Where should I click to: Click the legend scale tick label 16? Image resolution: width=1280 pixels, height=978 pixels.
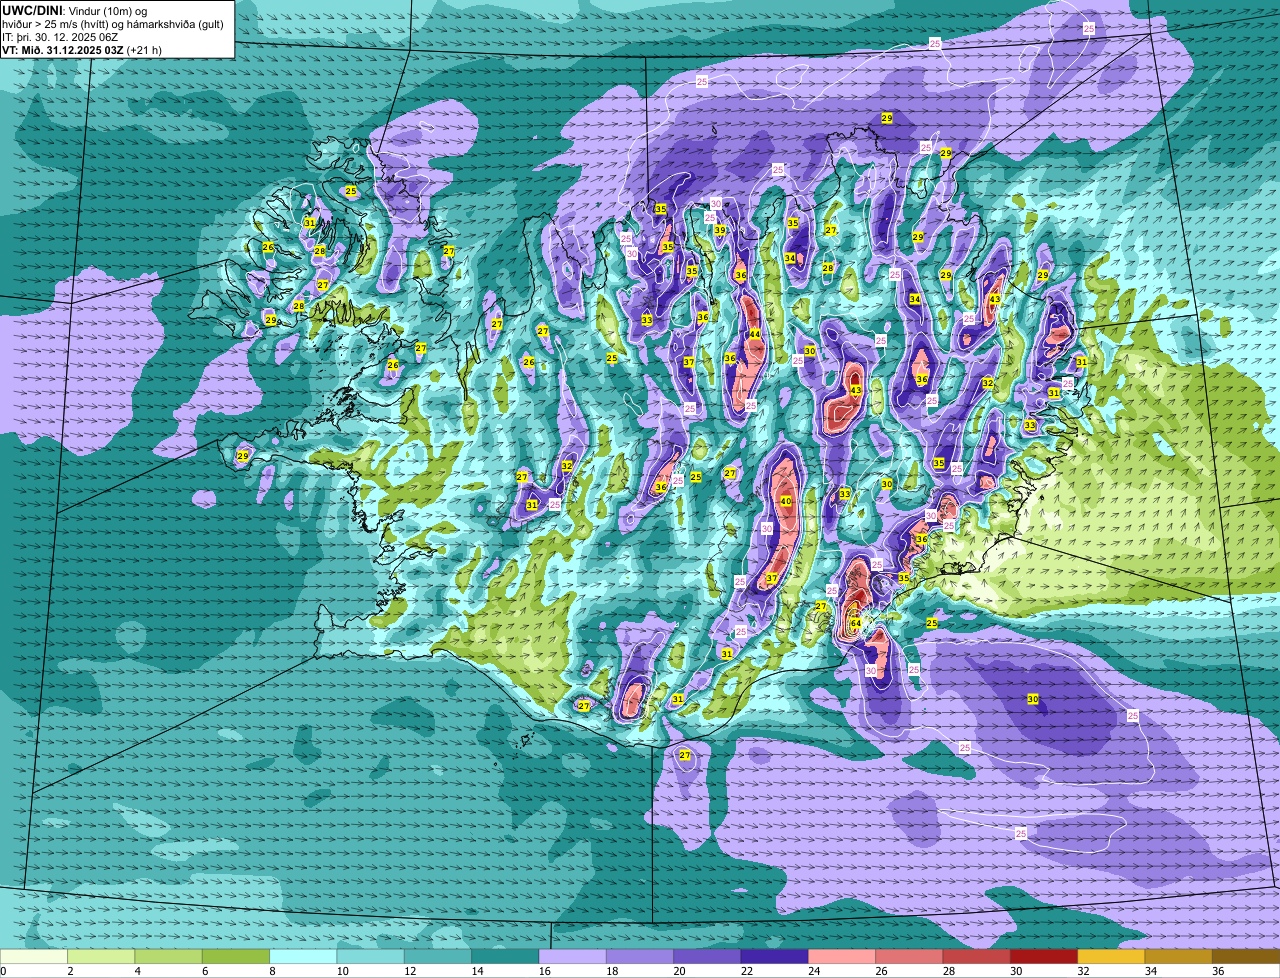point(545,971)
